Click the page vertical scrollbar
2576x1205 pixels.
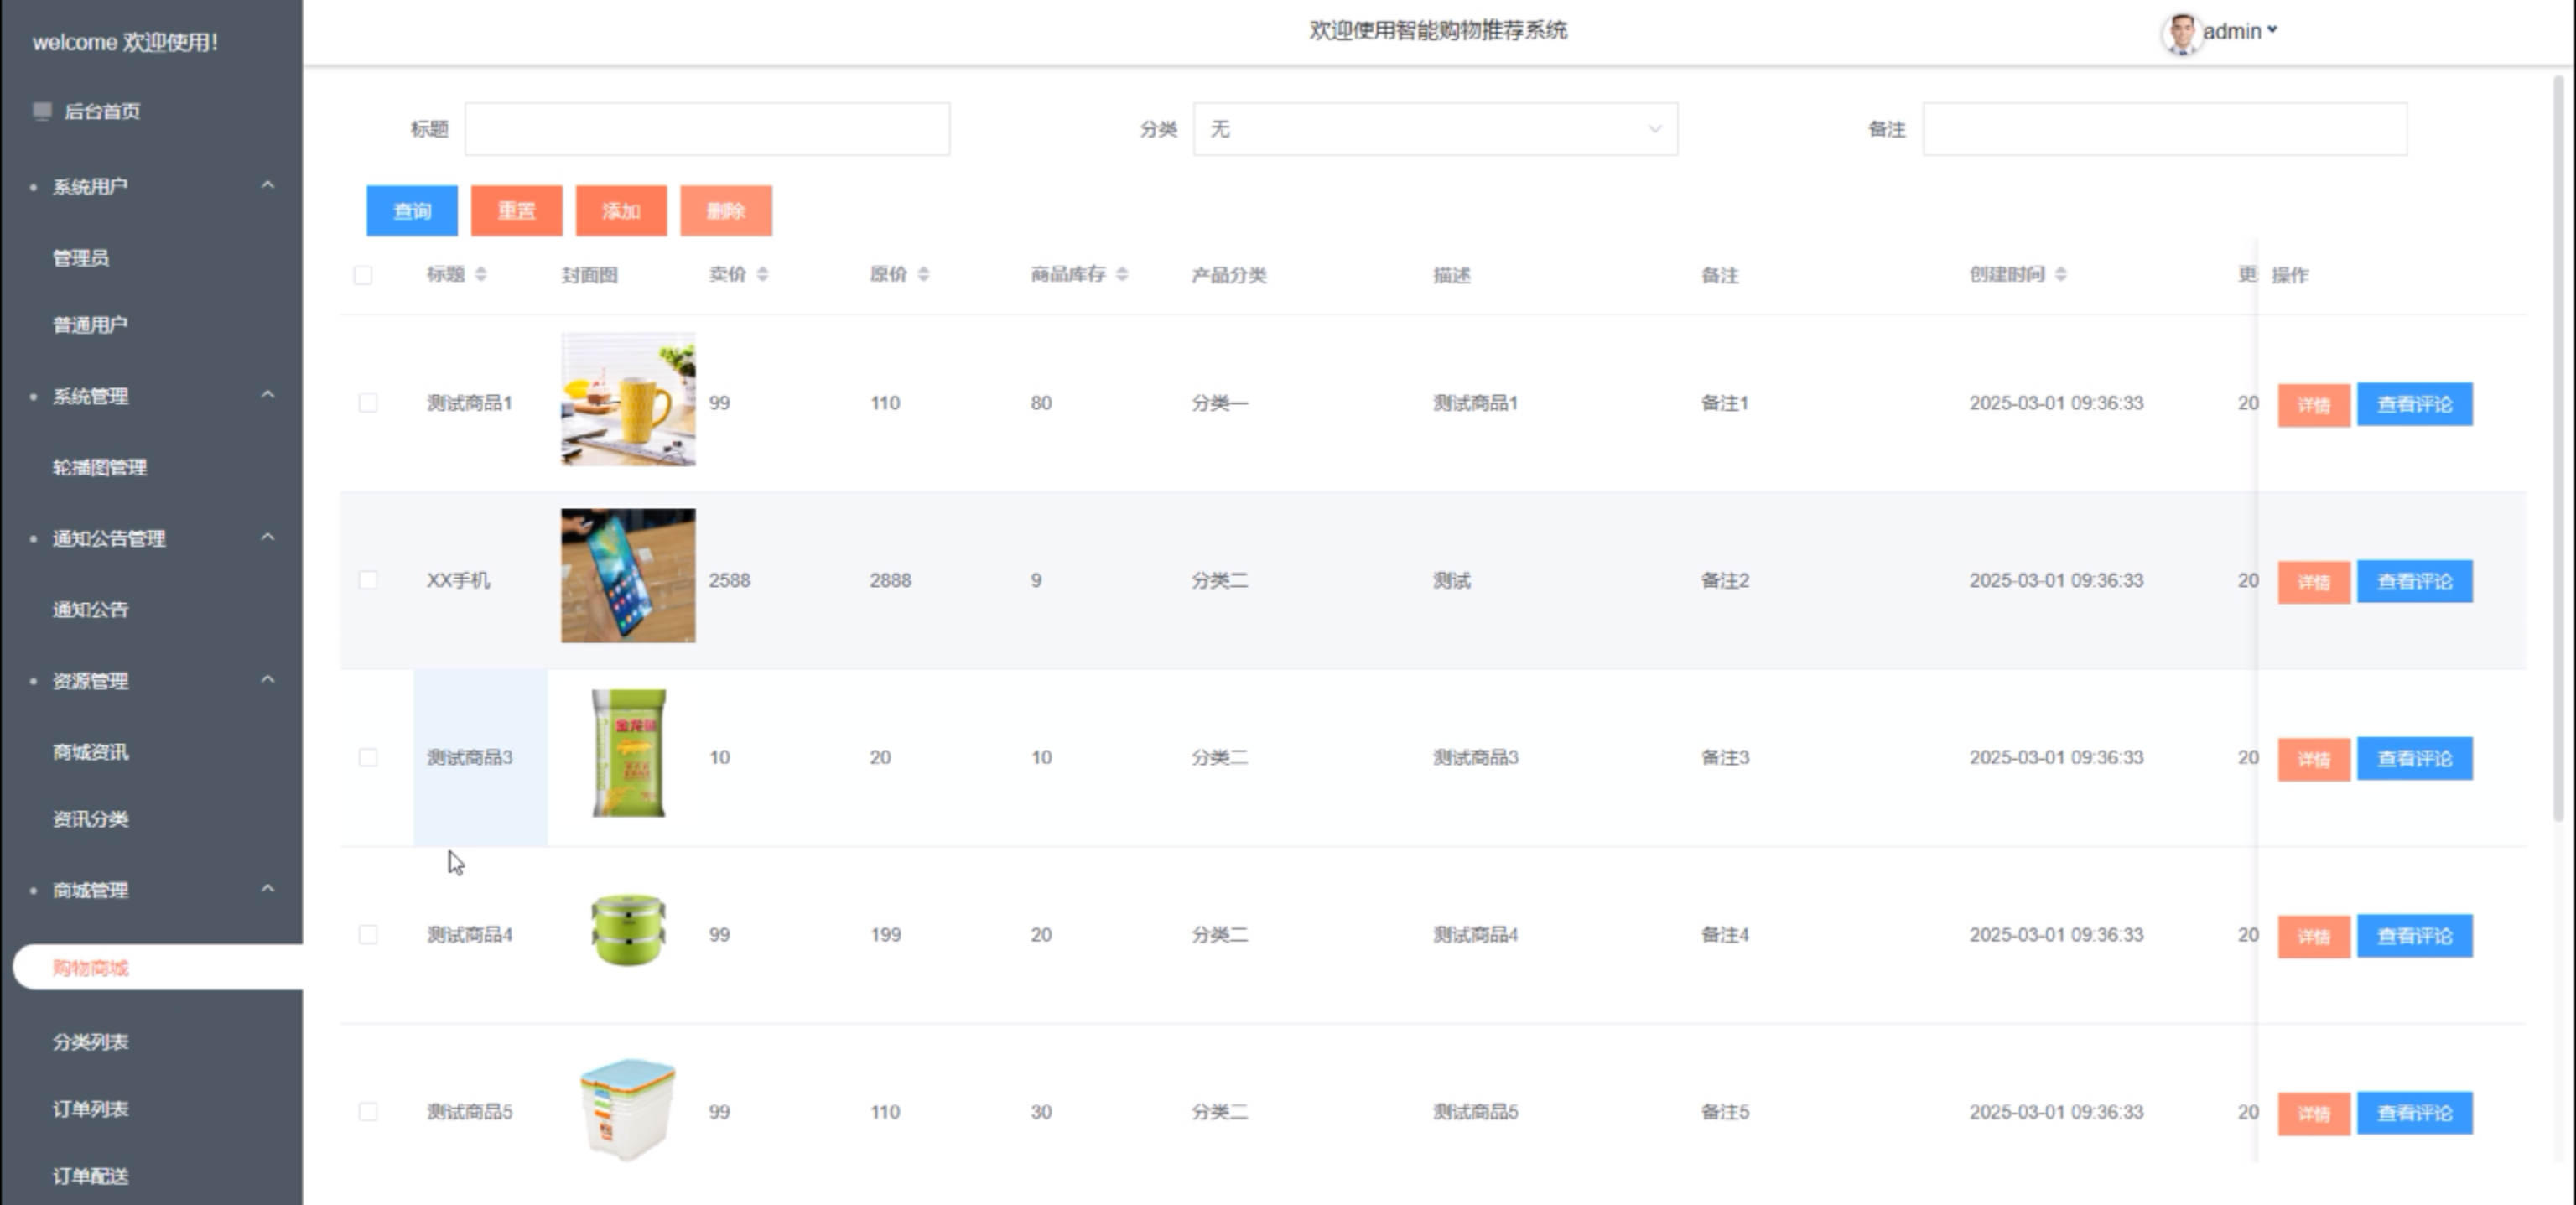click(x=2561, y=450)
